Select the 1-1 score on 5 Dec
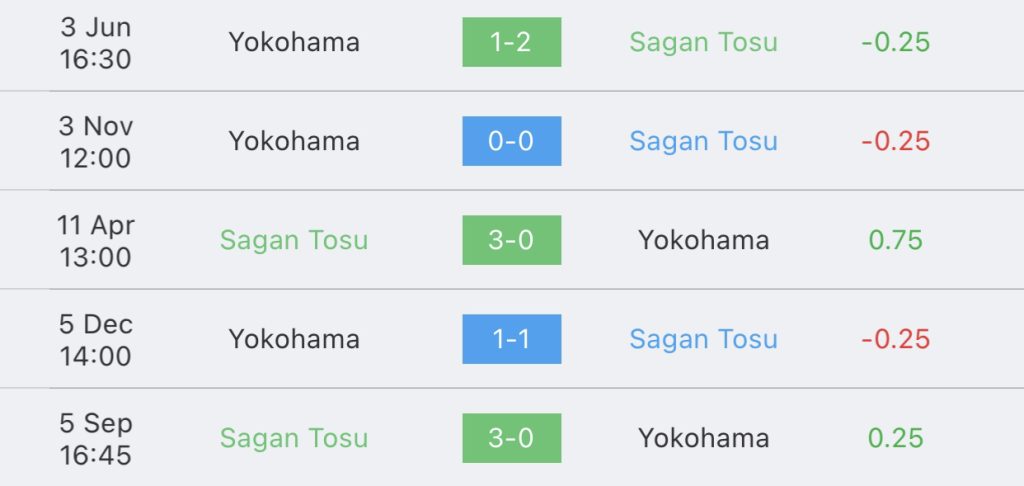Screen dimensions: 1024x486 [511, 339]
